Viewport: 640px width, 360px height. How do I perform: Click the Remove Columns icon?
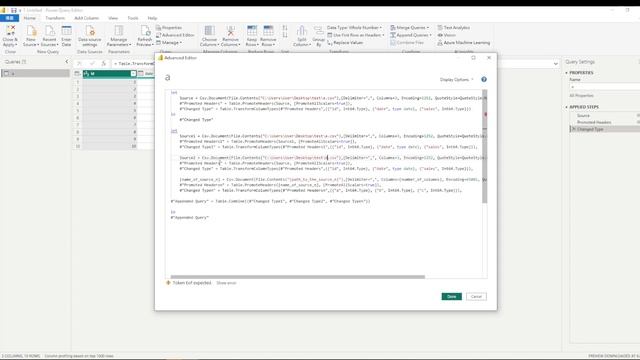[x=230, y=36]
